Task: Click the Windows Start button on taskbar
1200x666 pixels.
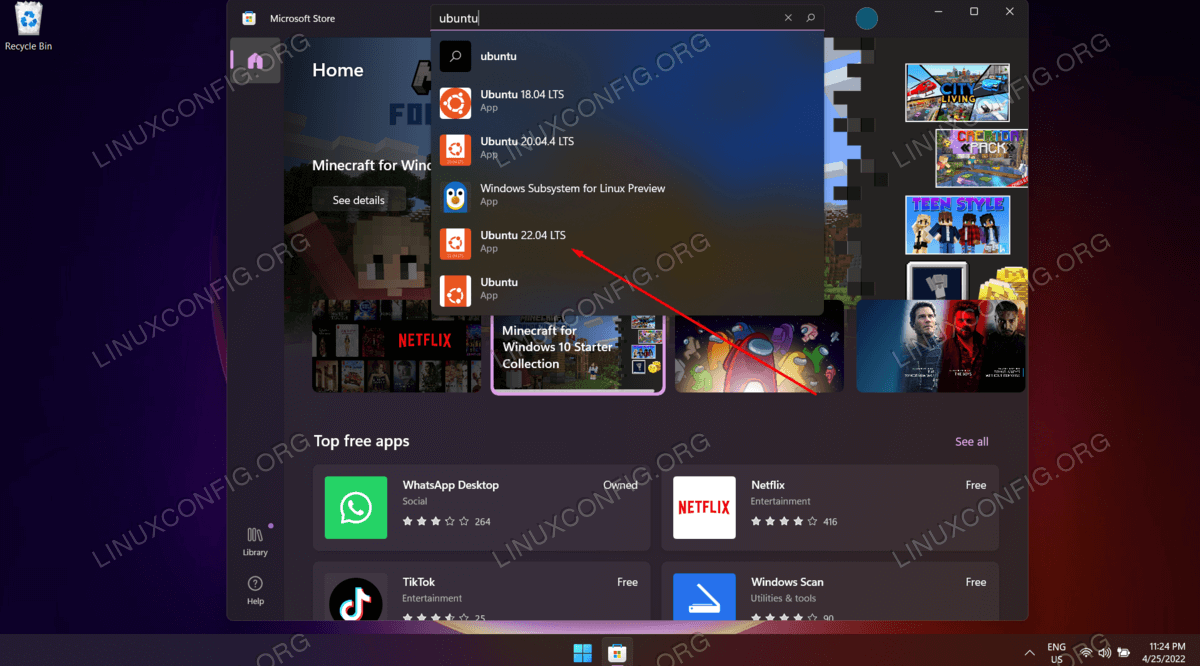Action: pos(582,653)
